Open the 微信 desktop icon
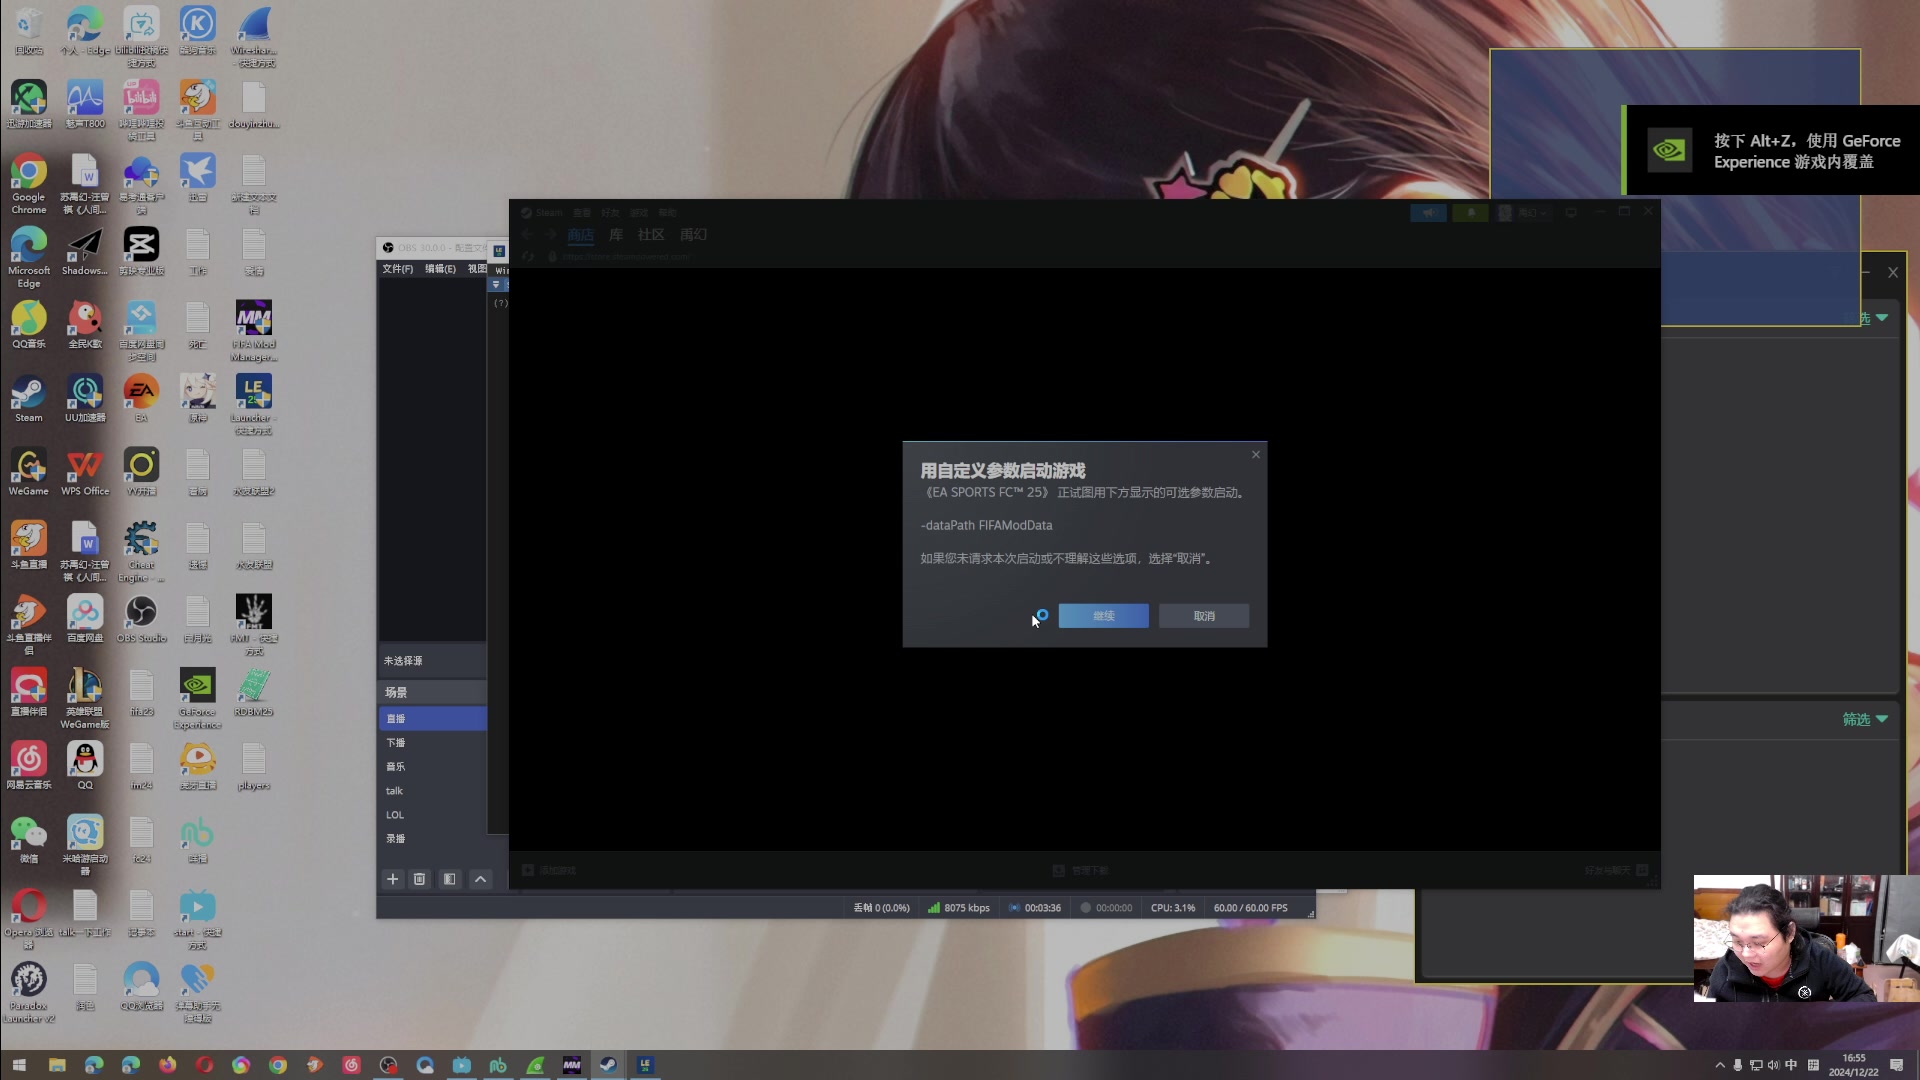Viewport: 1920px width, 1080px height. (28, 840)
